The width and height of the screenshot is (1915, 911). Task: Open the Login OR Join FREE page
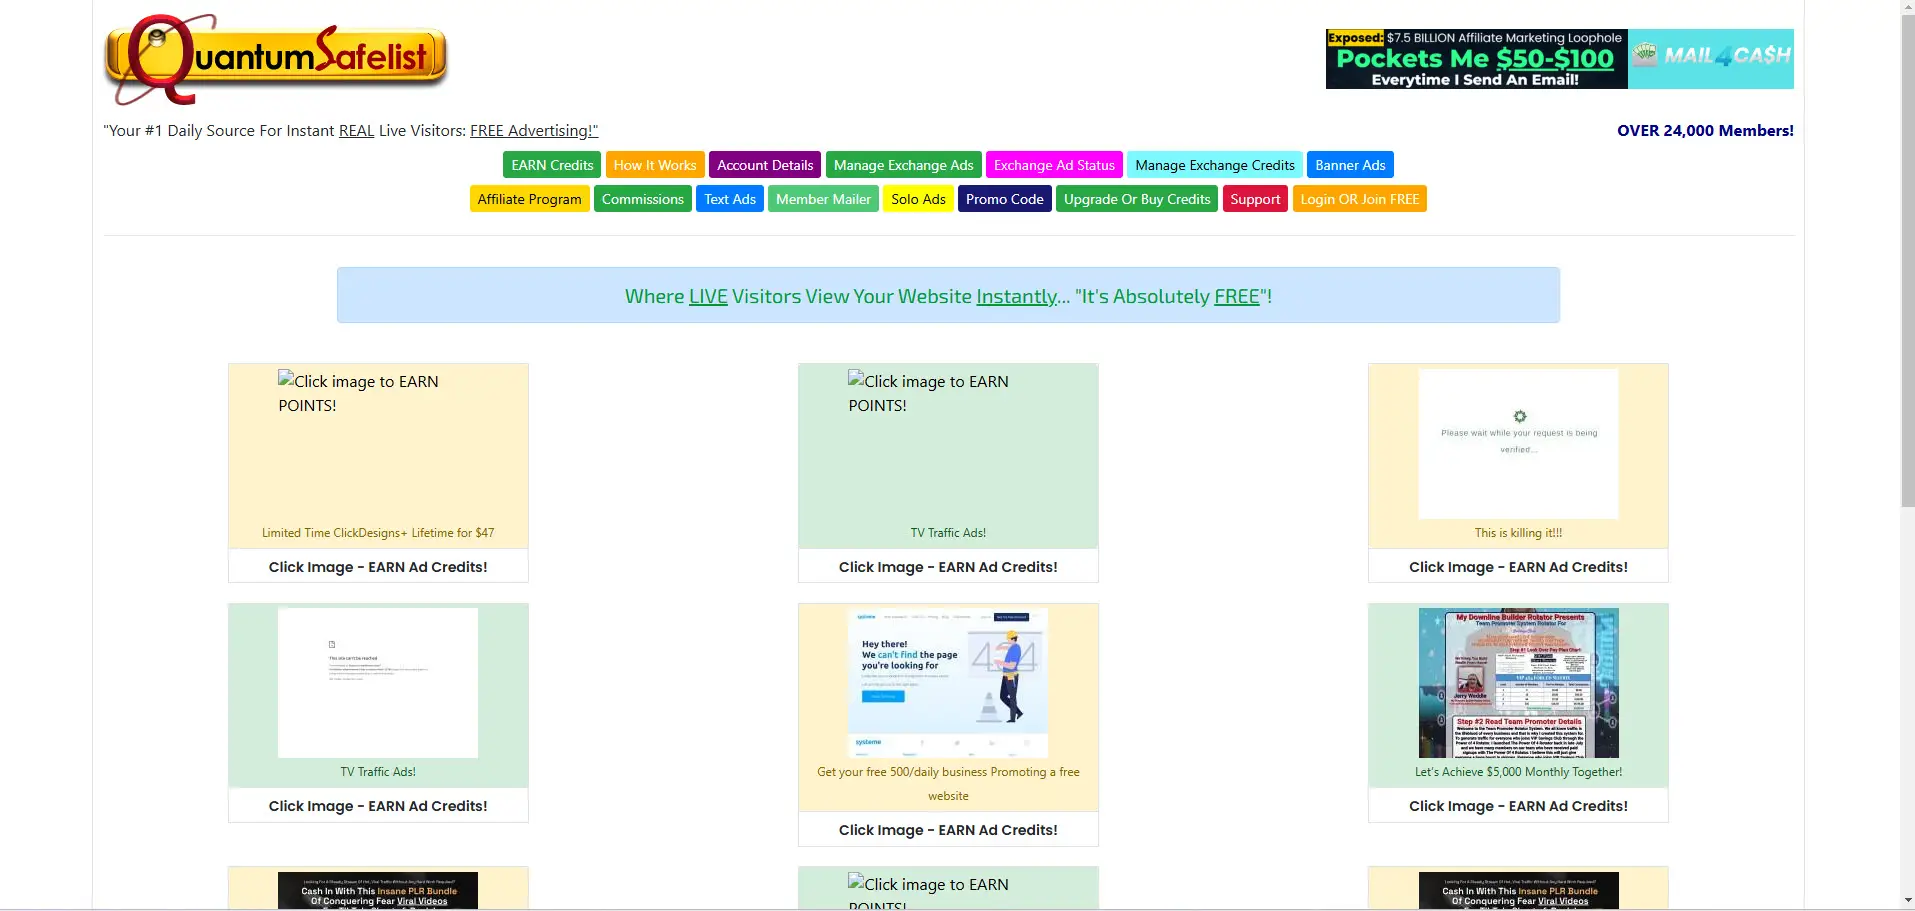point(1359,198)
